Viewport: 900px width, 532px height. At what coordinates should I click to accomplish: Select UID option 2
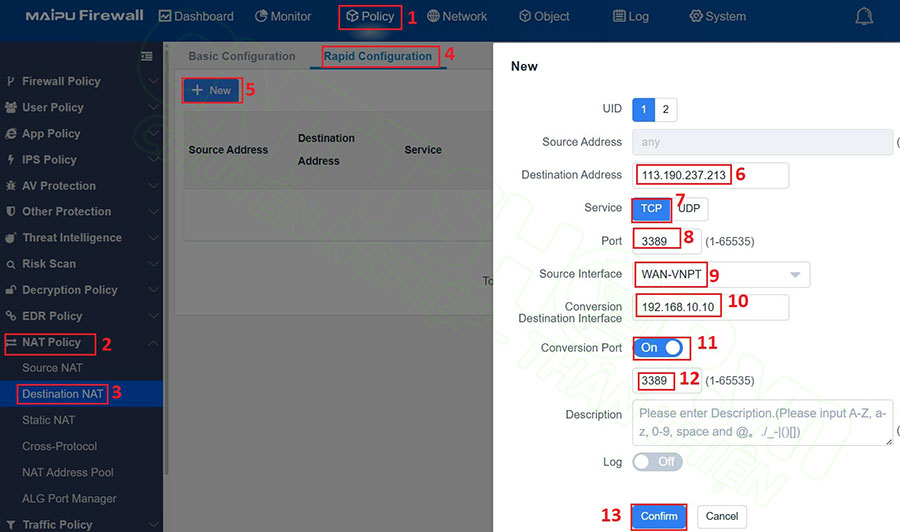666,110
